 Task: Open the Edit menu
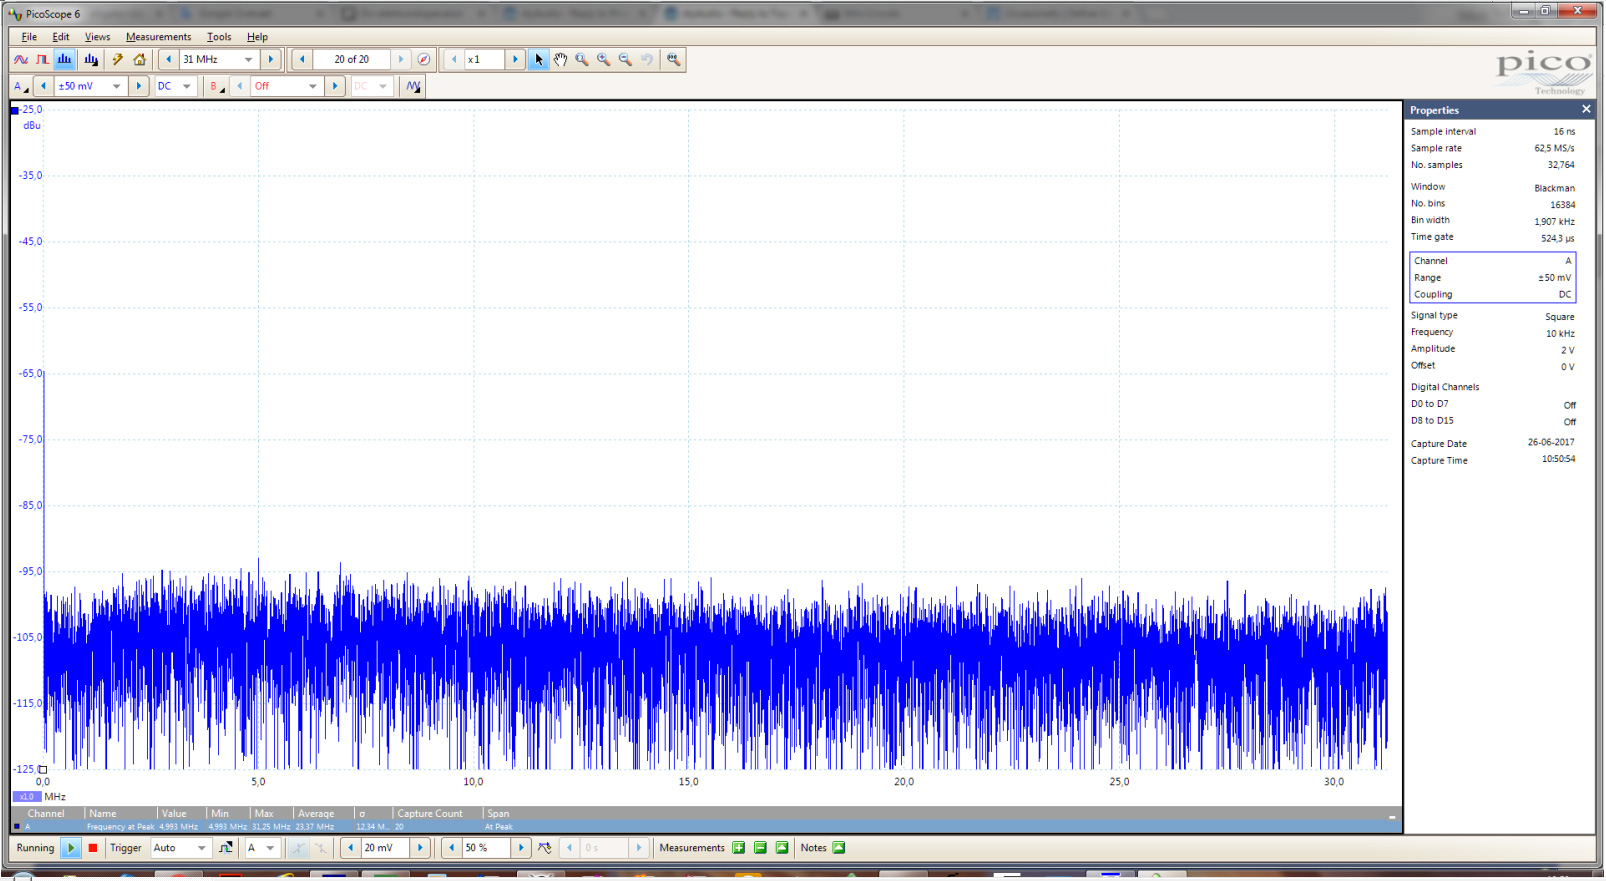click(61, 37)
